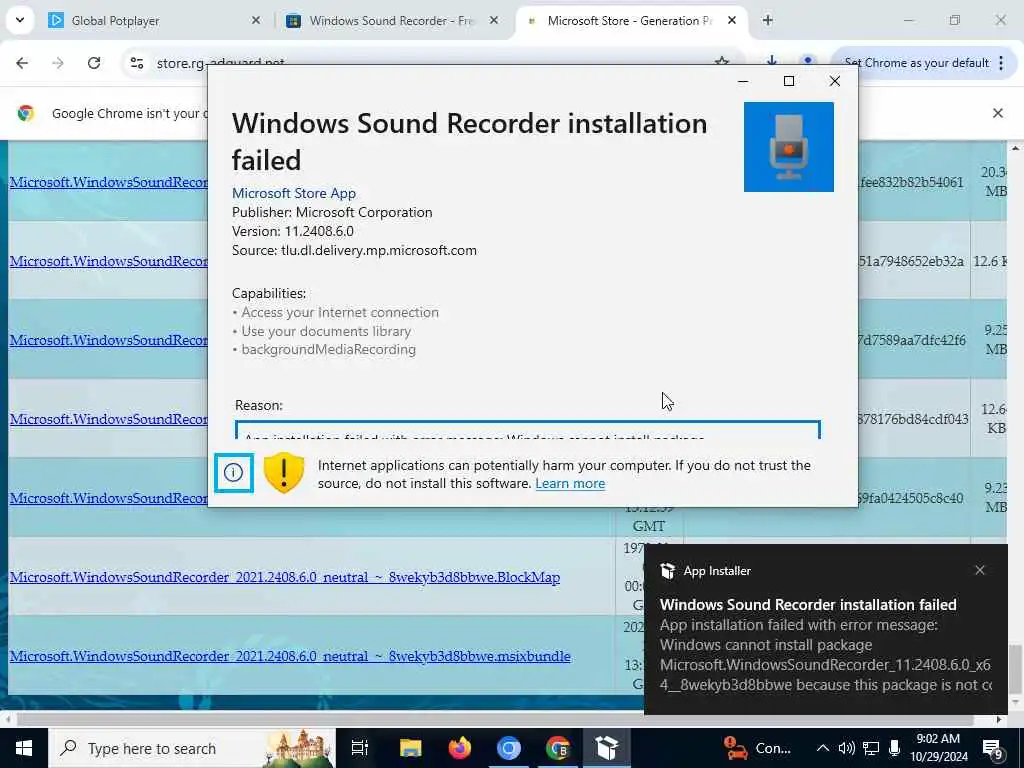Switch to Google Chrome in taskbar
1024x768 pixels.
558,748
